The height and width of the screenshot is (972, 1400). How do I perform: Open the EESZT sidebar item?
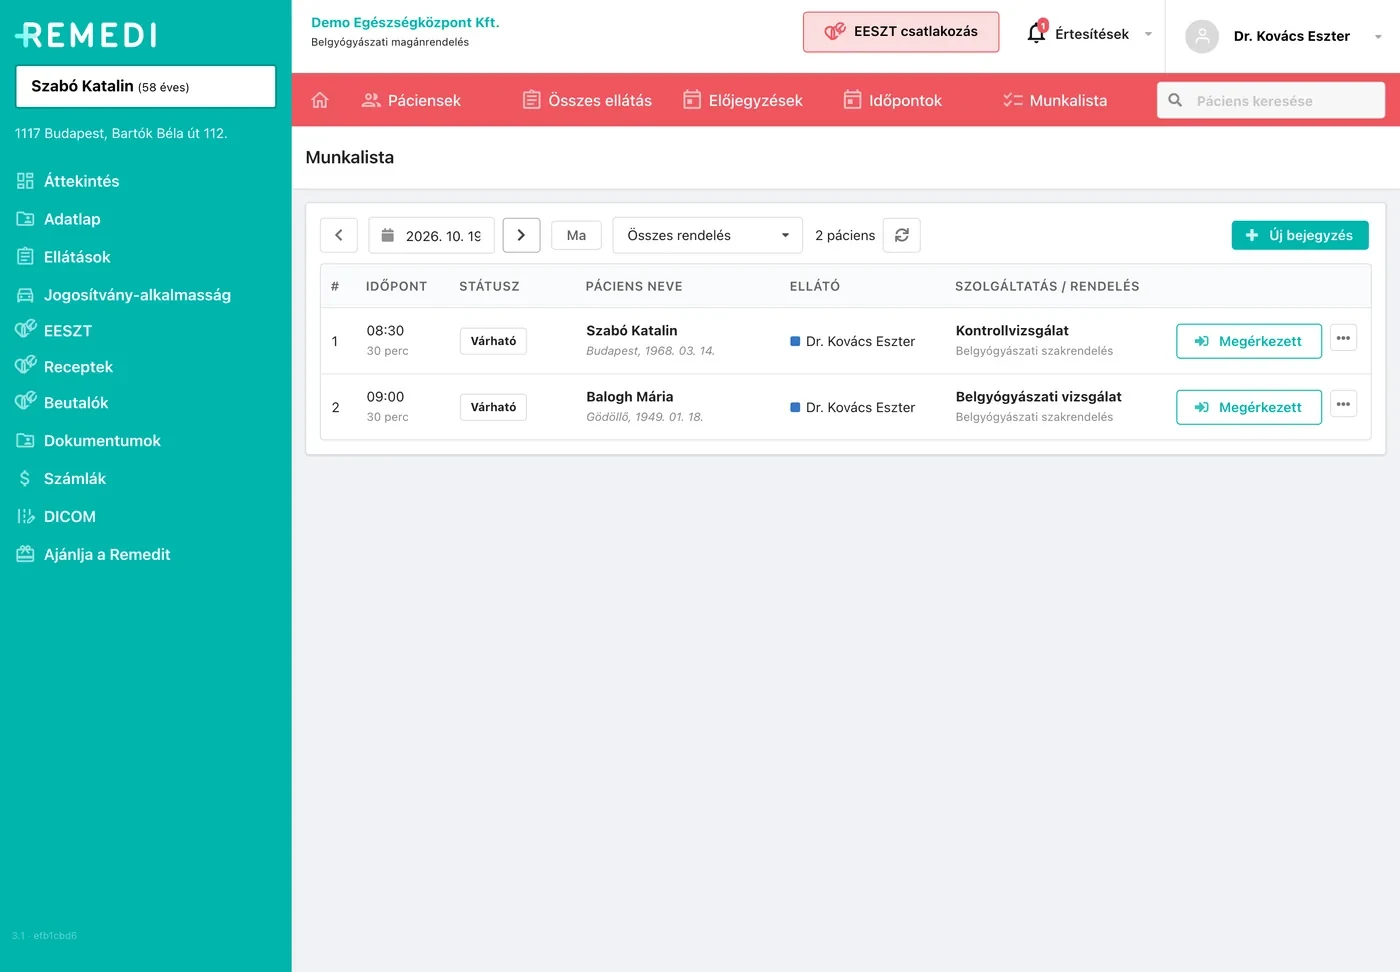point(54,331)
